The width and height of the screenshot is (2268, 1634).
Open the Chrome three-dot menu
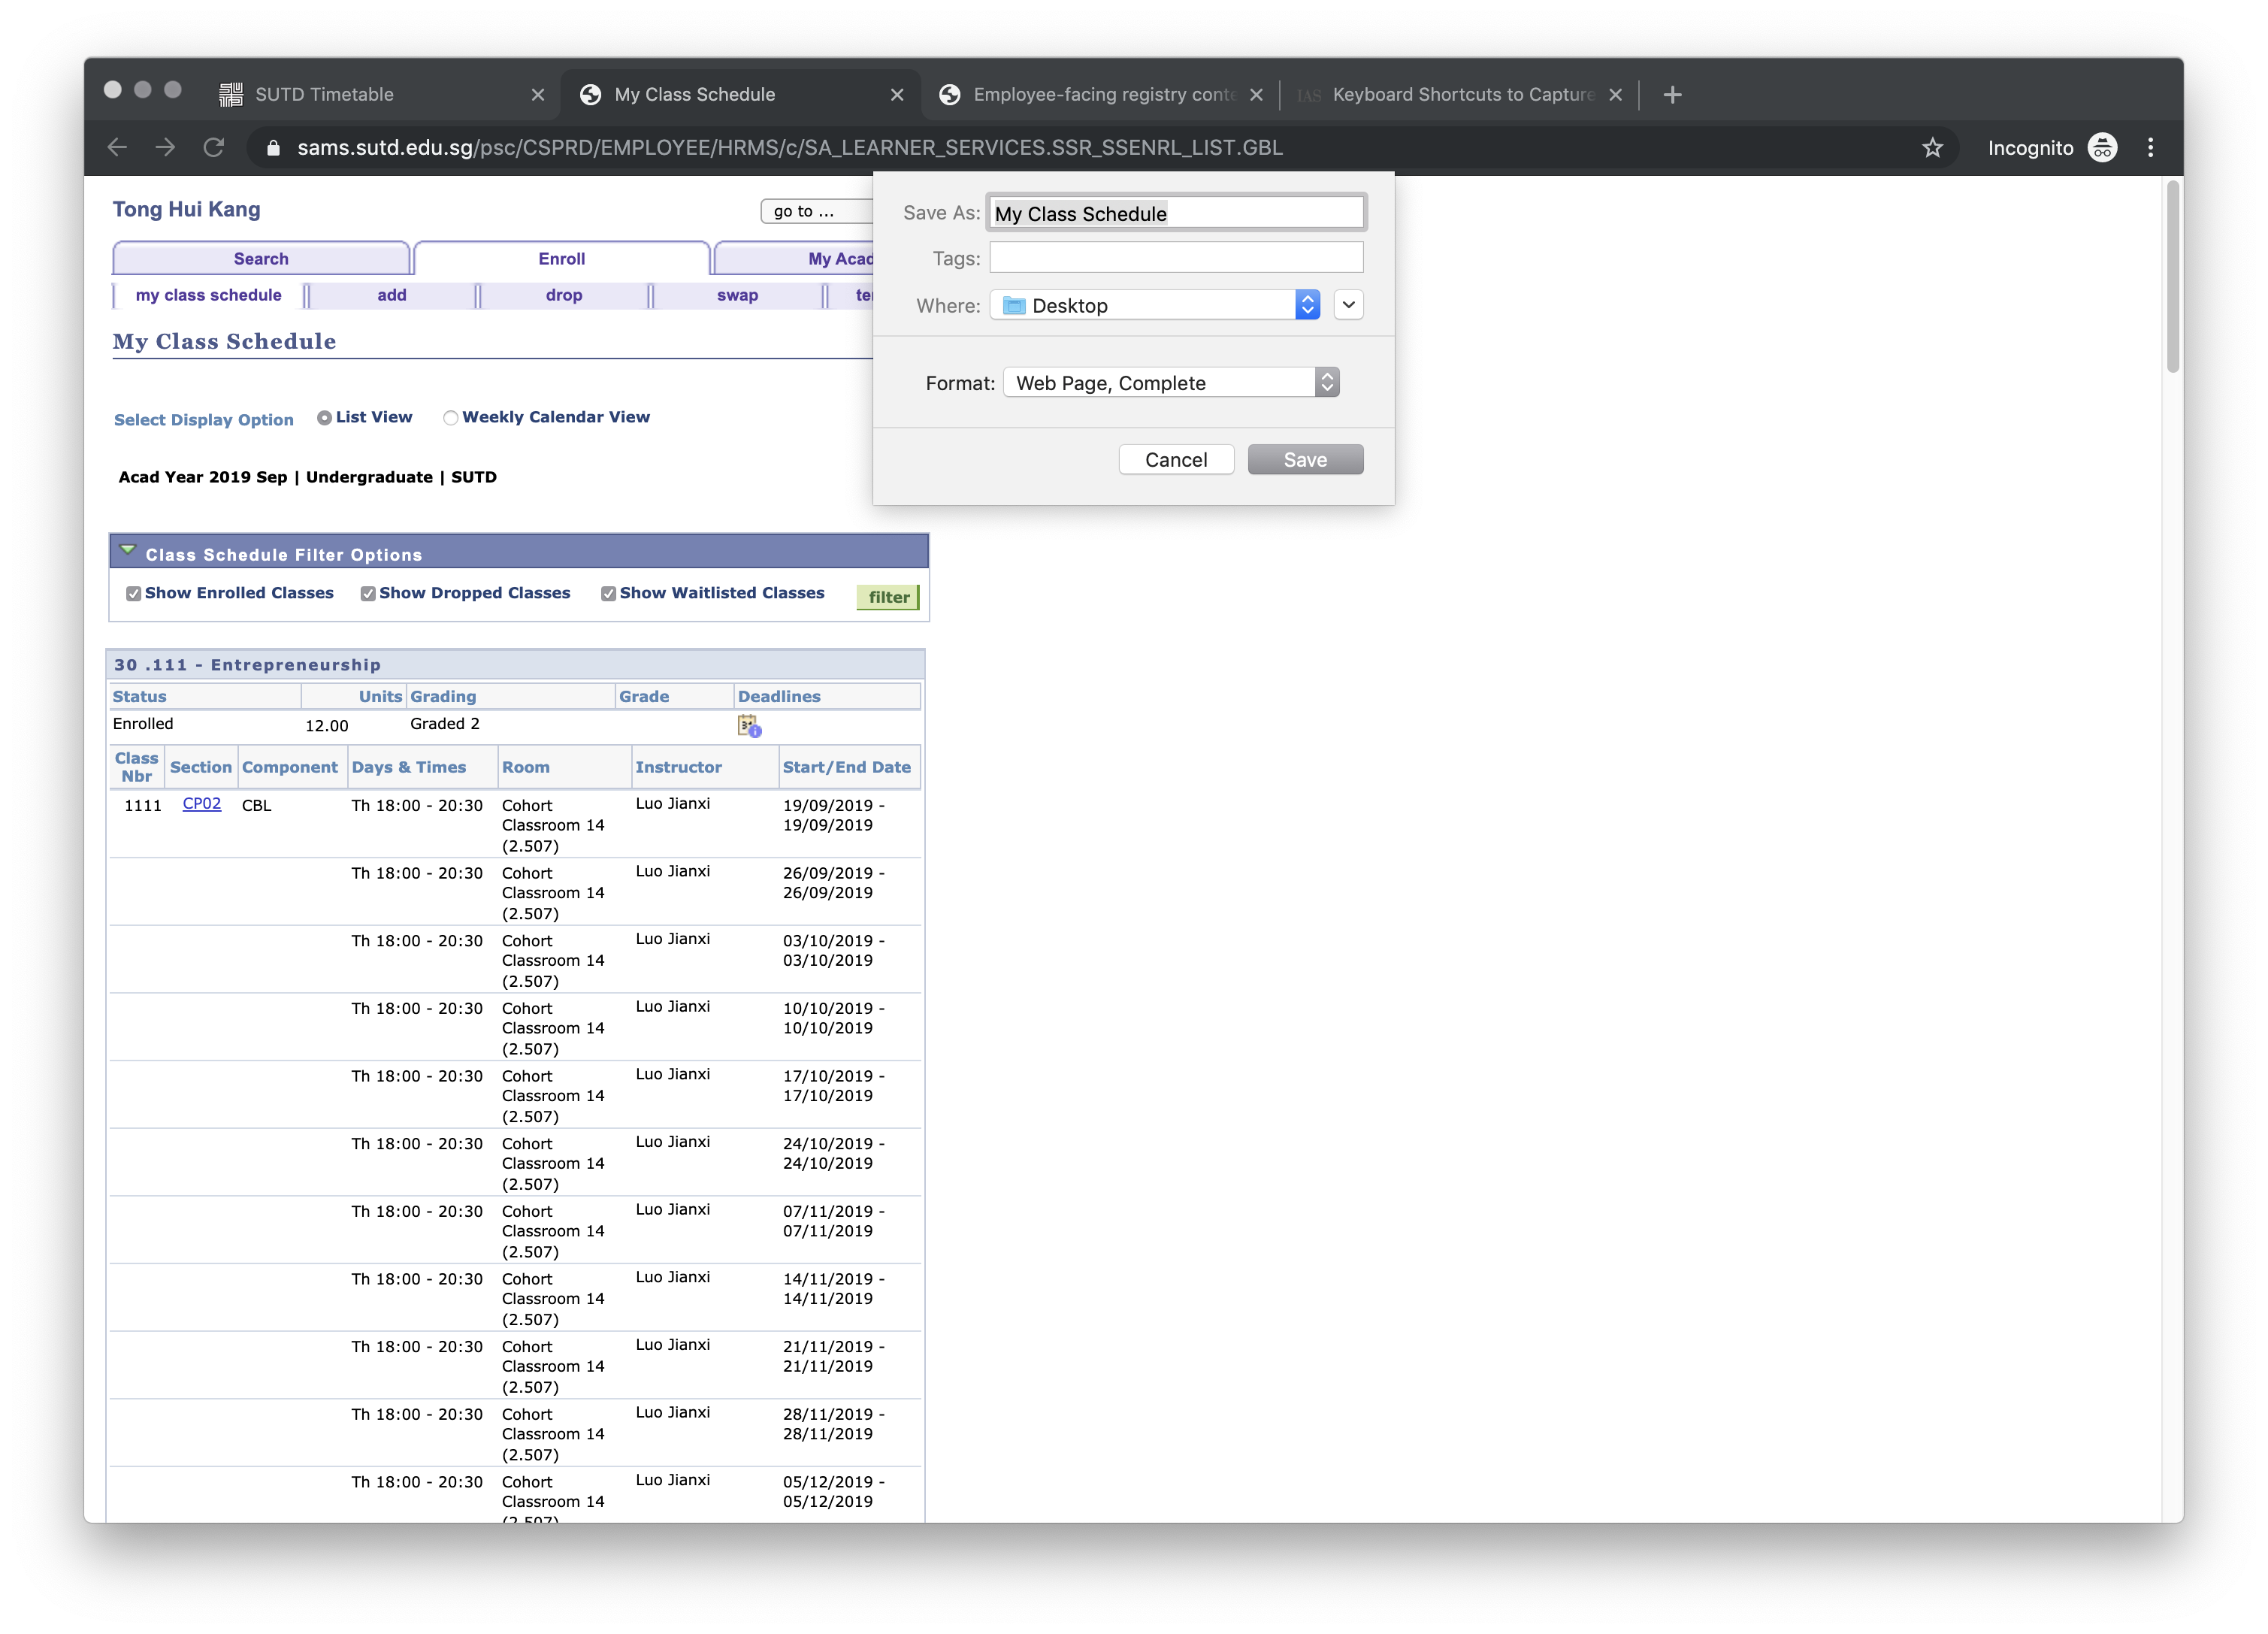[2150, 148]
